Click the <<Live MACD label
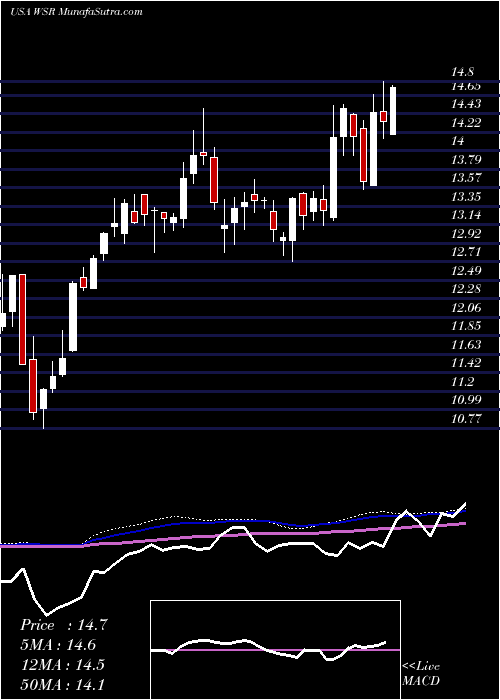The width and height of the screenshot is (500, 700). pyautogui.click(x=421, y=674)
